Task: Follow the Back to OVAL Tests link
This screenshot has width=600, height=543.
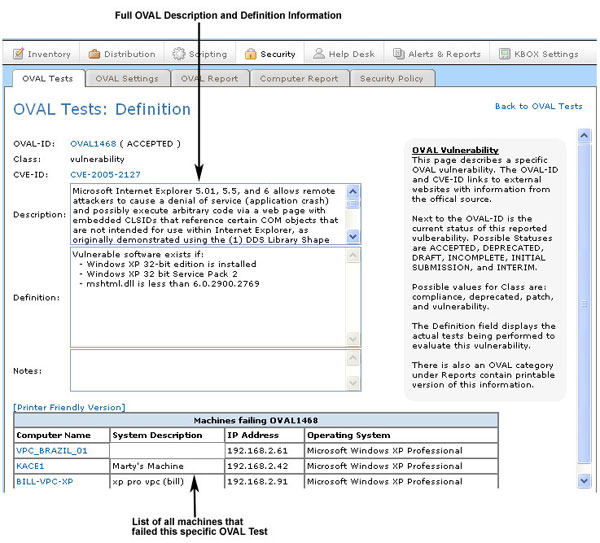Action: click(x=538, y=106)
